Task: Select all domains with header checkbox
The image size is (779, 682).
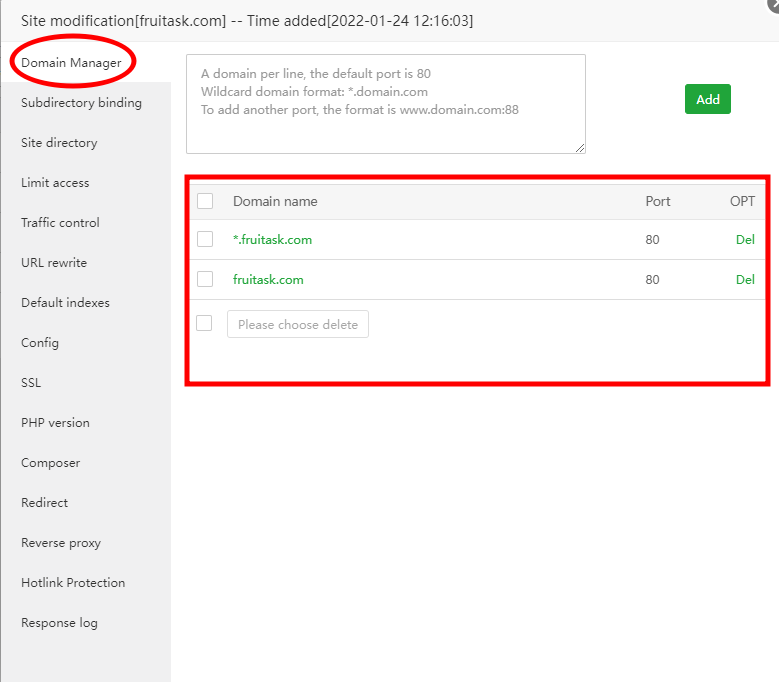Action: pos(205,201)
